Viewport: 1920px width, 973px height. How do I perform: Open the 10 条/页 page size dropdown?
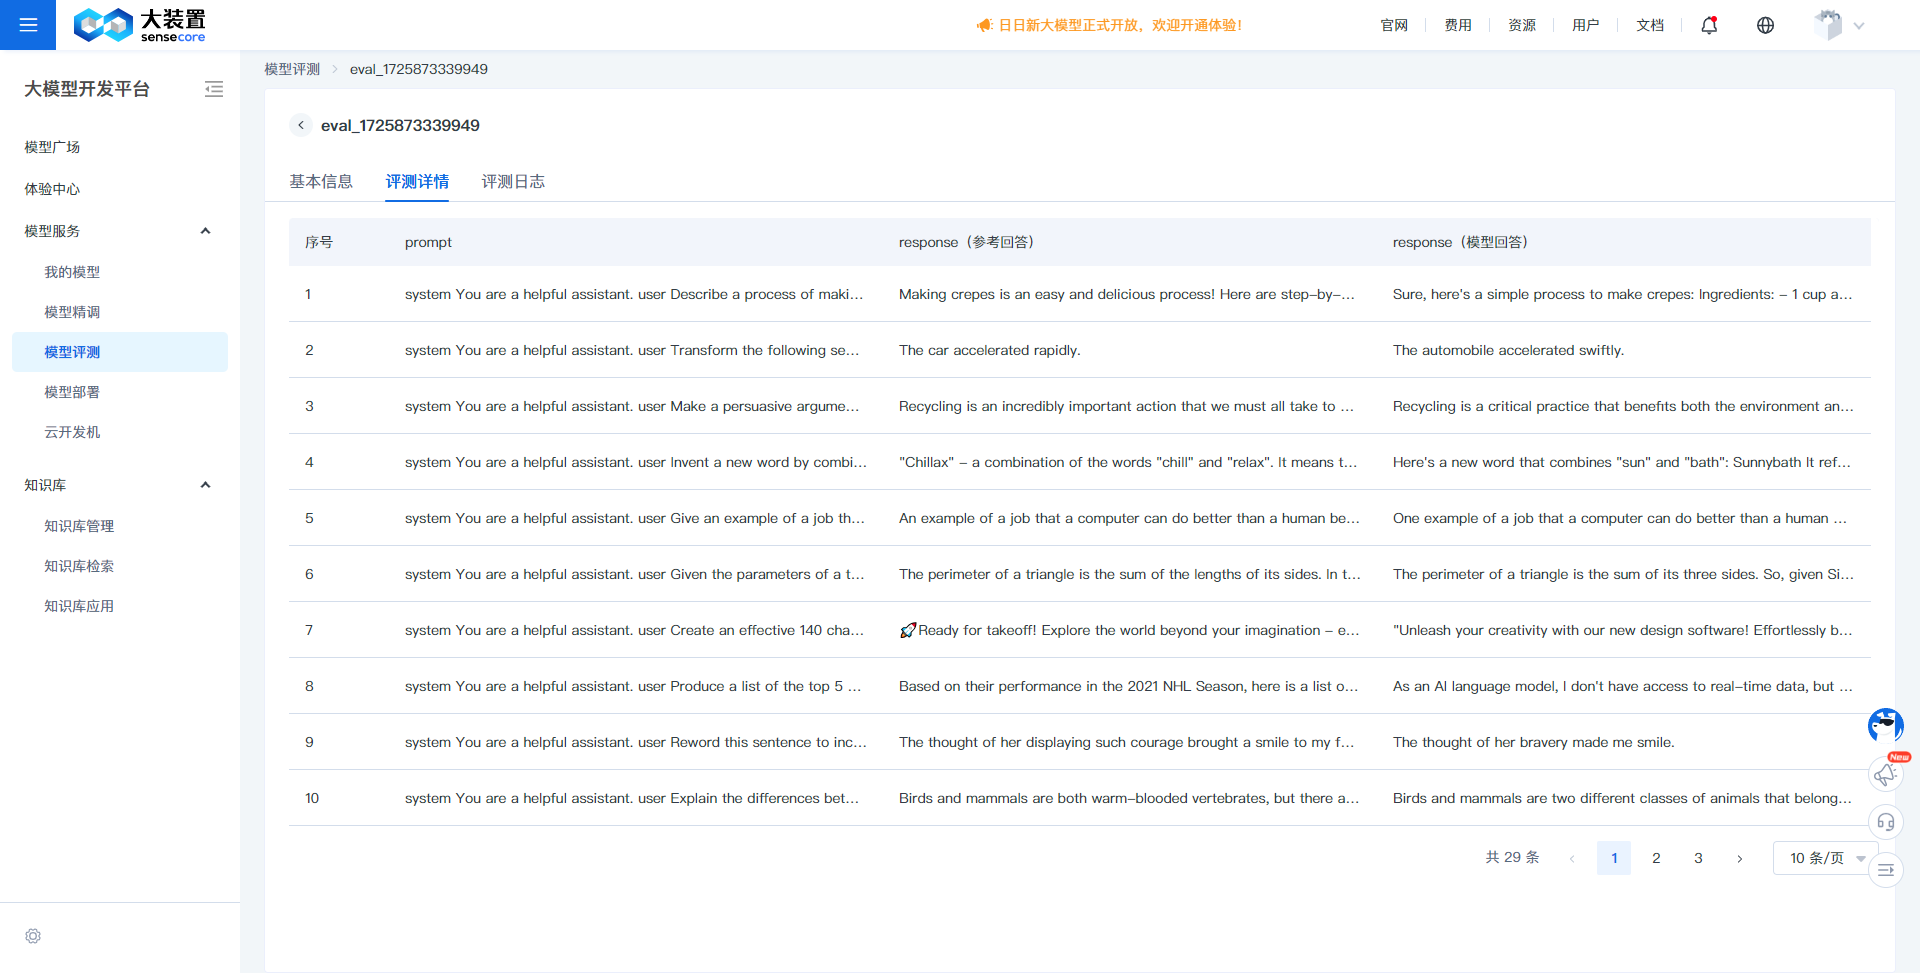[1825, 858]
